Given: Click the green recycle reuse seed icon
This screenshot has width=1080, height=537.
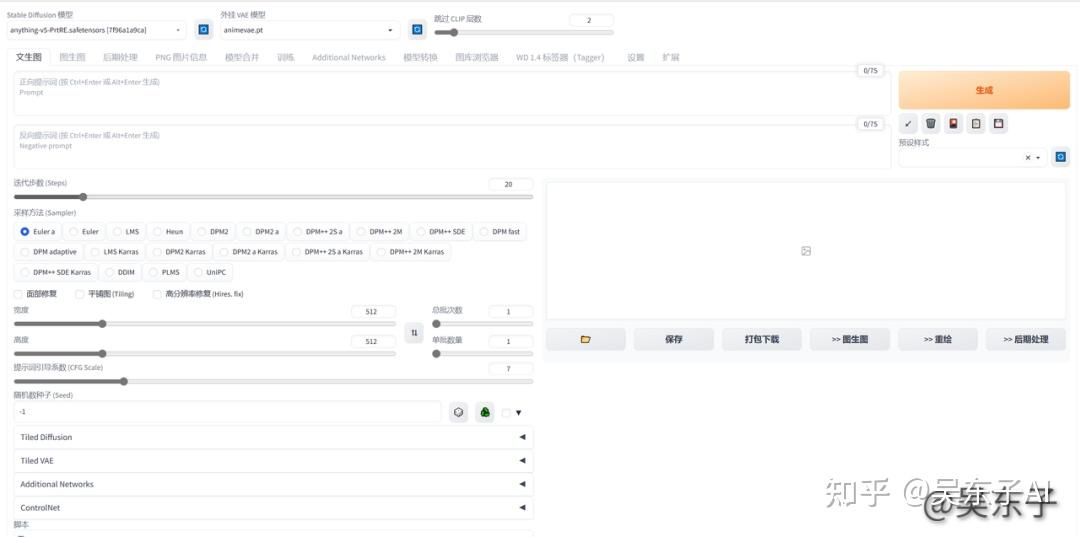Looking at the screenshot, I should [x=485, y=412].
